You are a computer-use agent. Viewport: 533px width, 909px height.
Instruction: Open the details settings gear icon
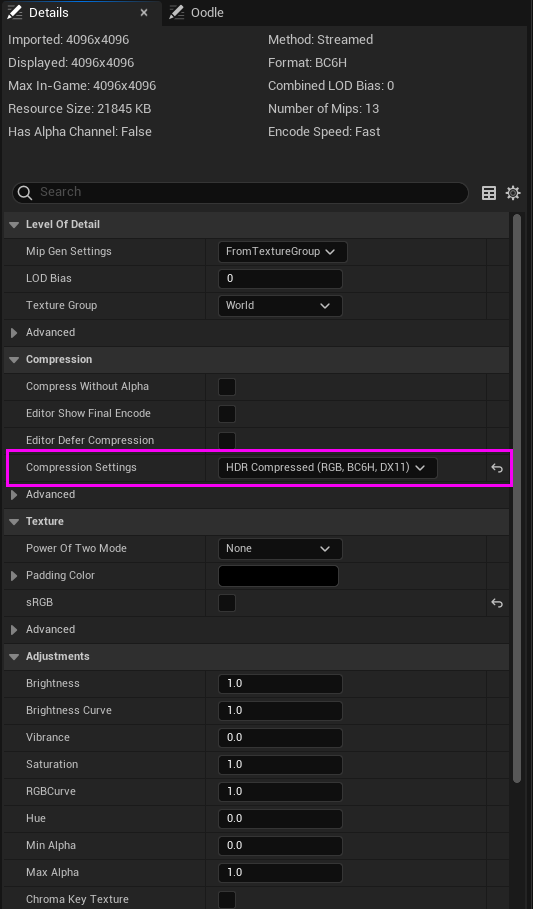click(x=513, y=193)
